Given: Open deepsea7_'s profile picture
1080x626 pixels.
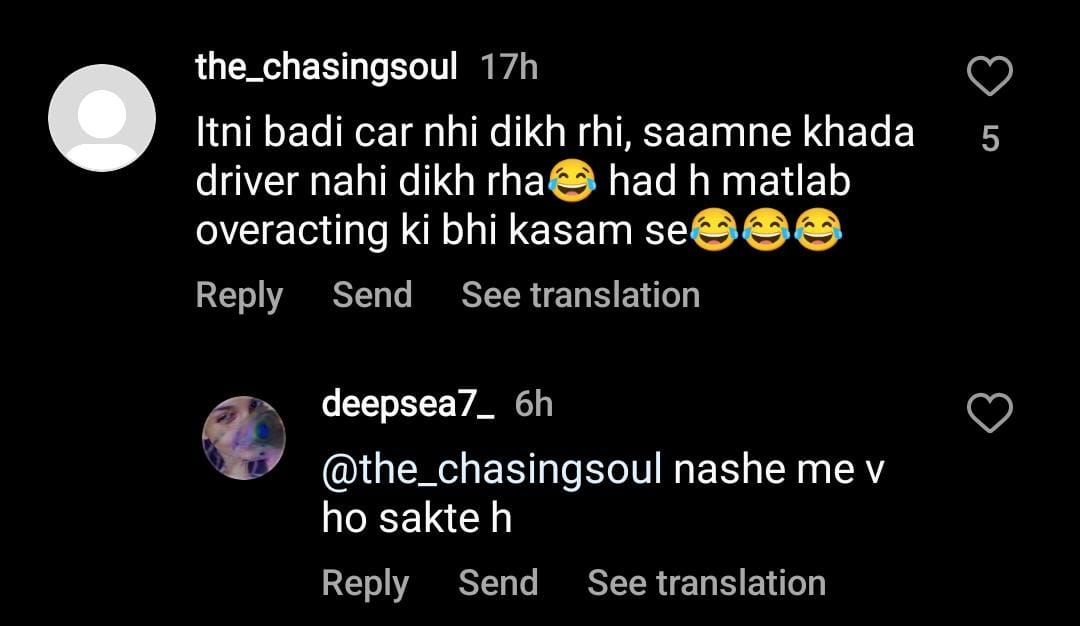Looking at the screenshot, I should pyautogui.click(x=244, y=437).
